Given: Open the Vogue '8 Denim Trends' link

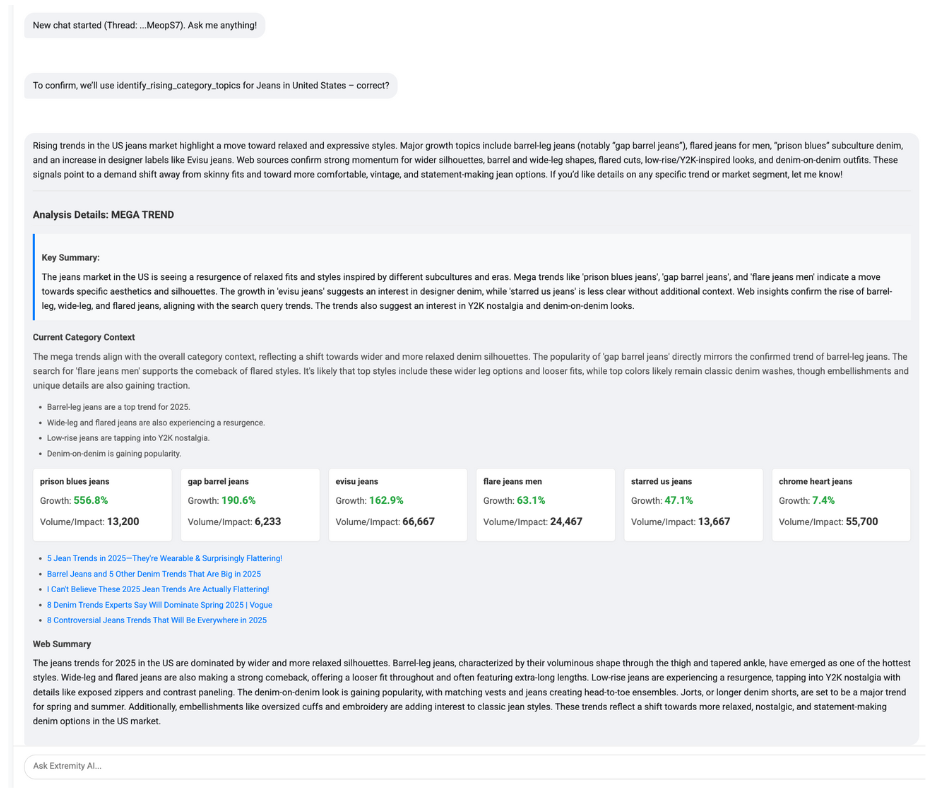Looking at the screenshot, I should [x=159, y=605].
